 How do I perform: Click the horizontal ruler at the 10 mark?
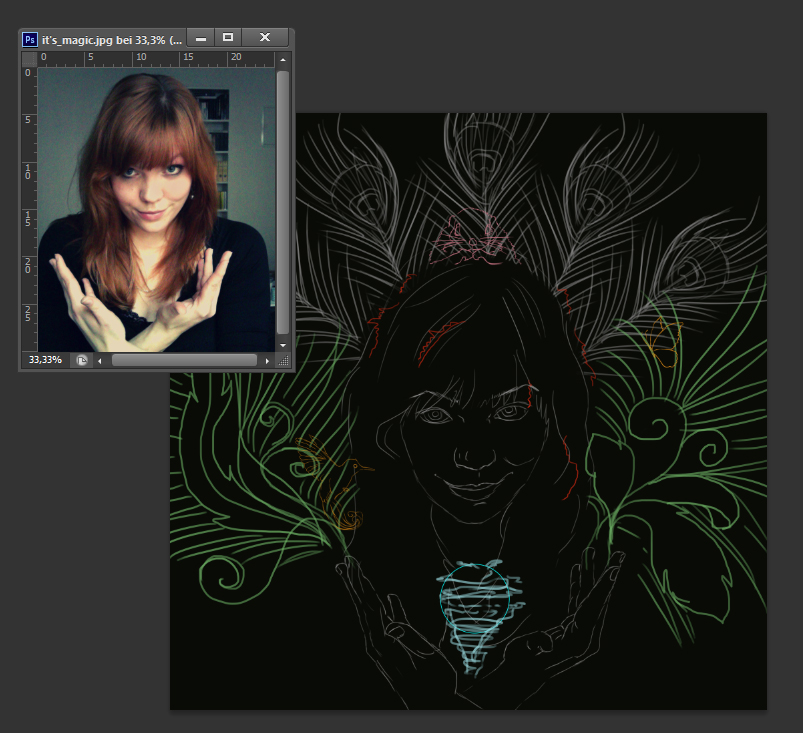[x=141, y=58]
